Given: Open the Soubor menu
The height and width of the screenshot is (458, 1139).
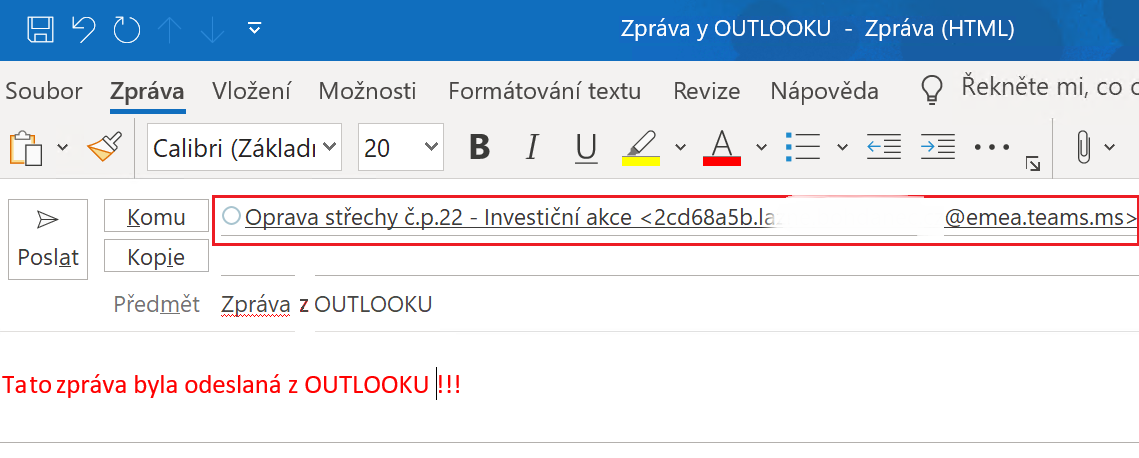Looking at the screenshot, I should [44, 91].
